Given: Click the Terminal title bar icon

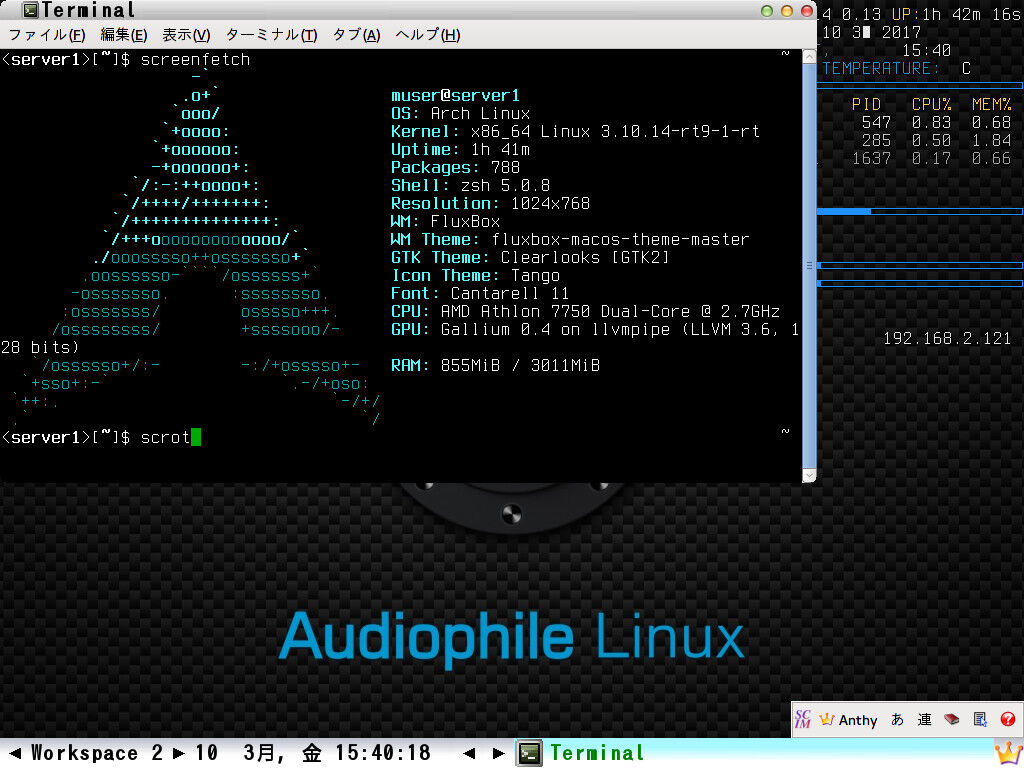Looking at the screenshot, I should click(30, 10).
